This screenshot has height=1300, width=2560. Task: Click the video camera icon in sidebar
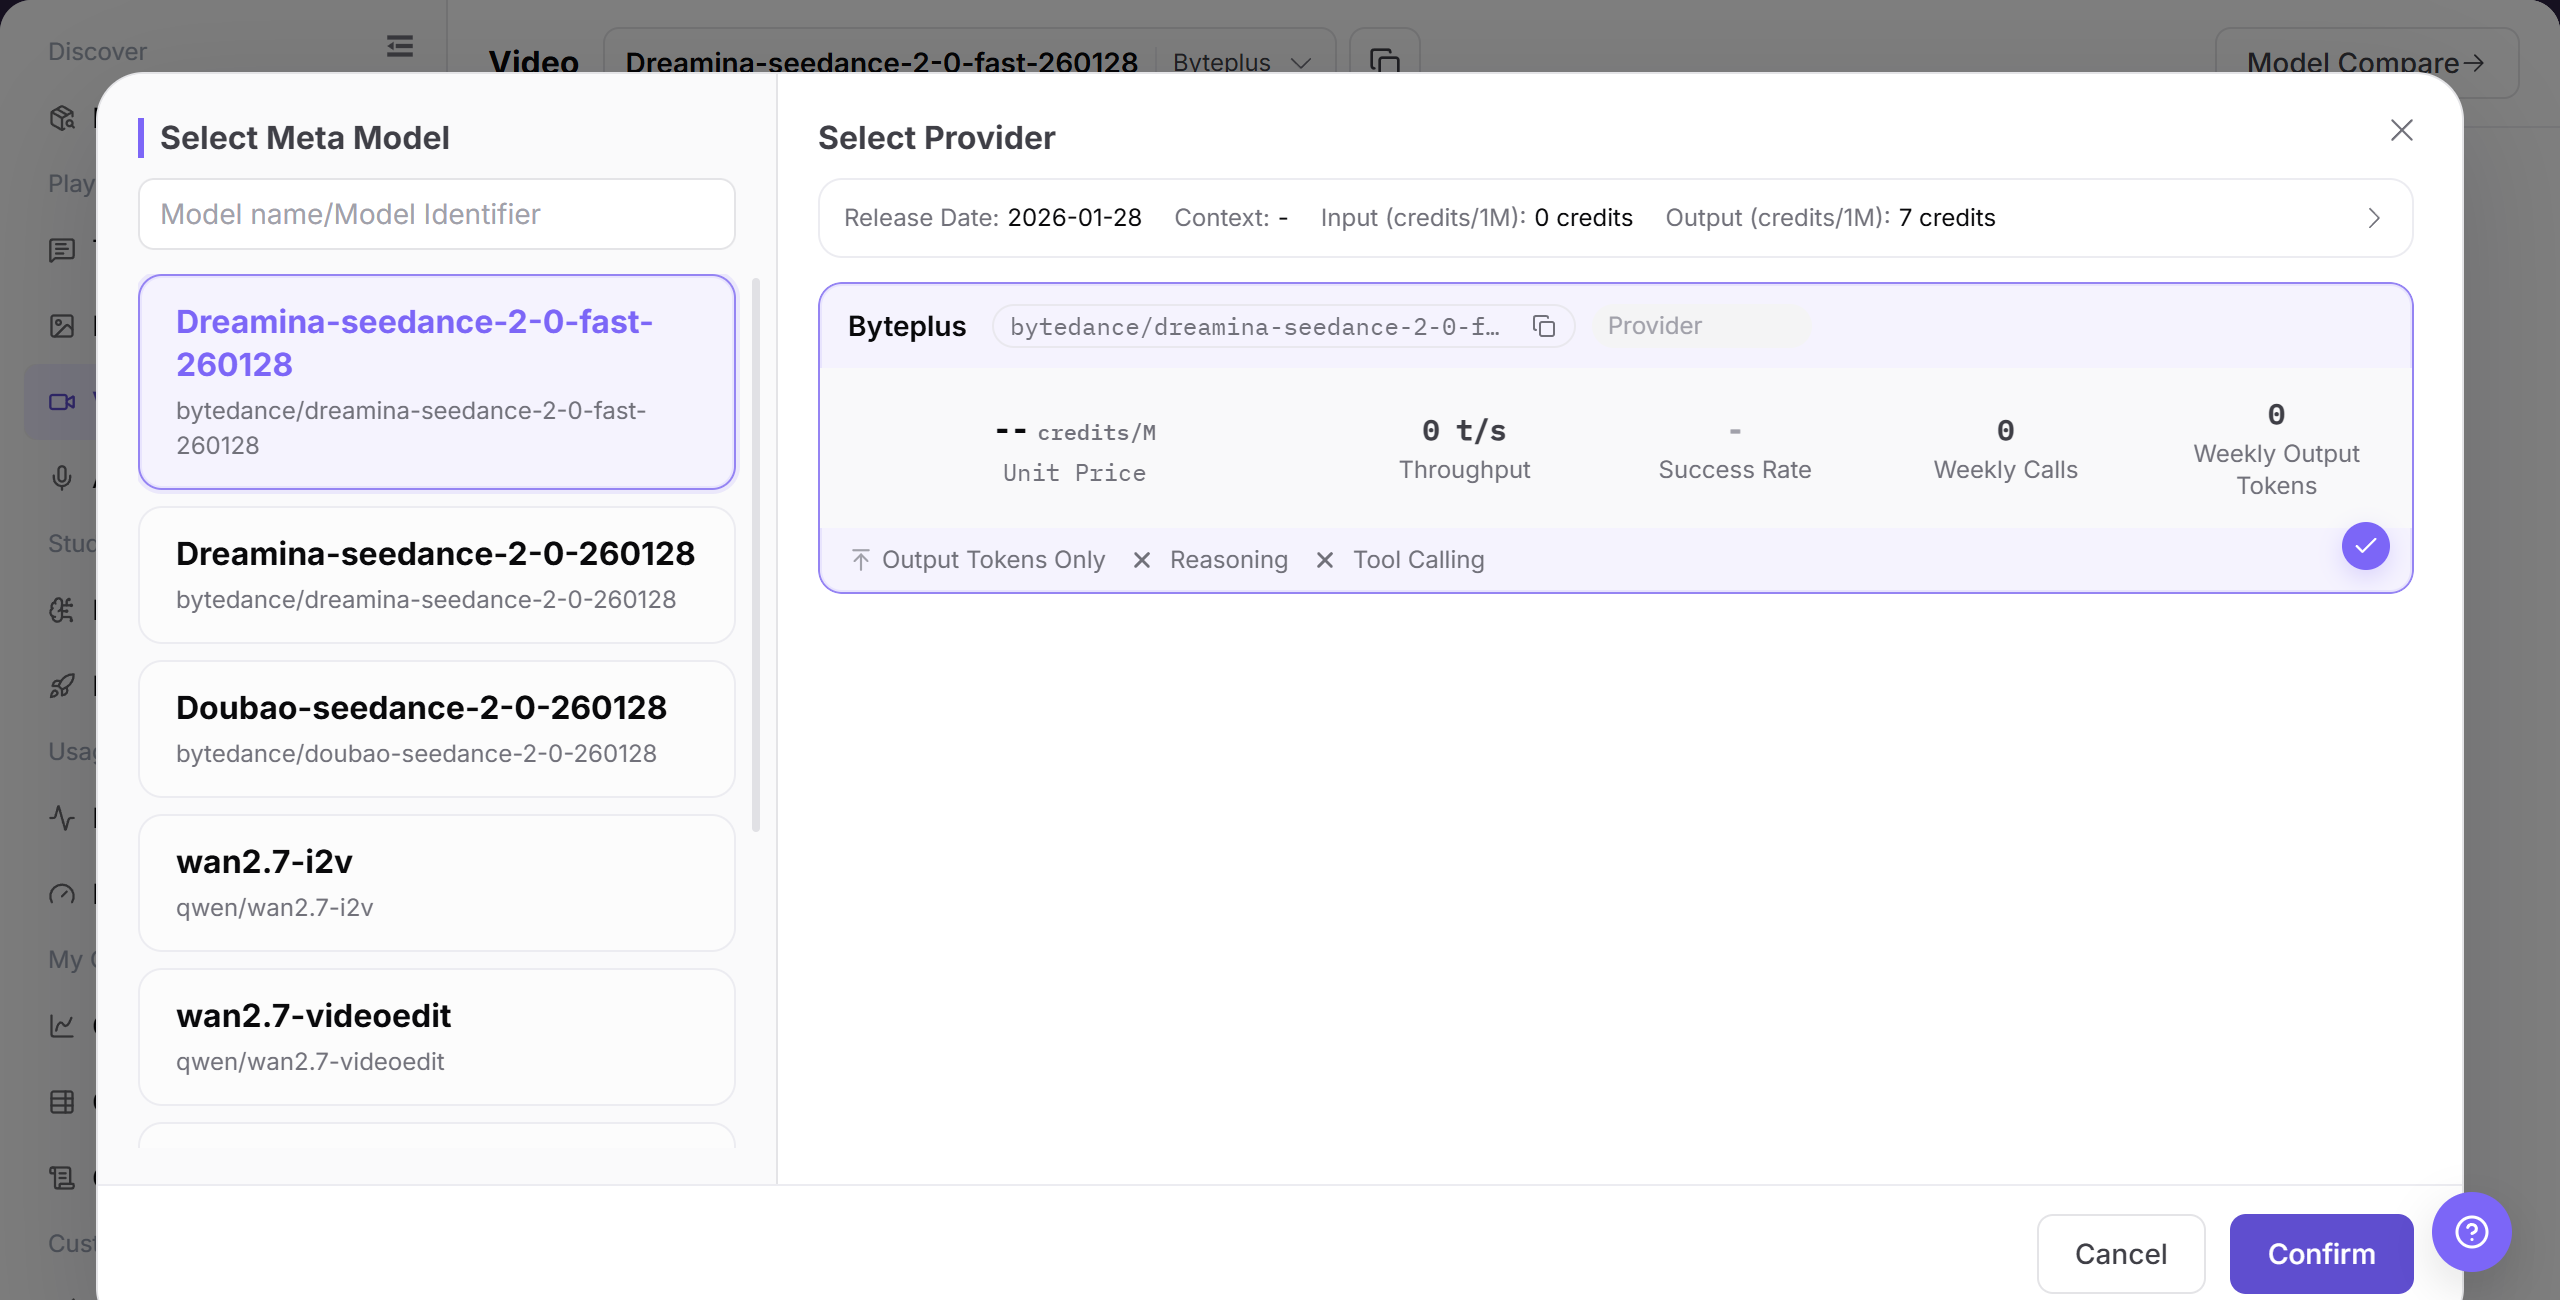click(x=62, y=402)
